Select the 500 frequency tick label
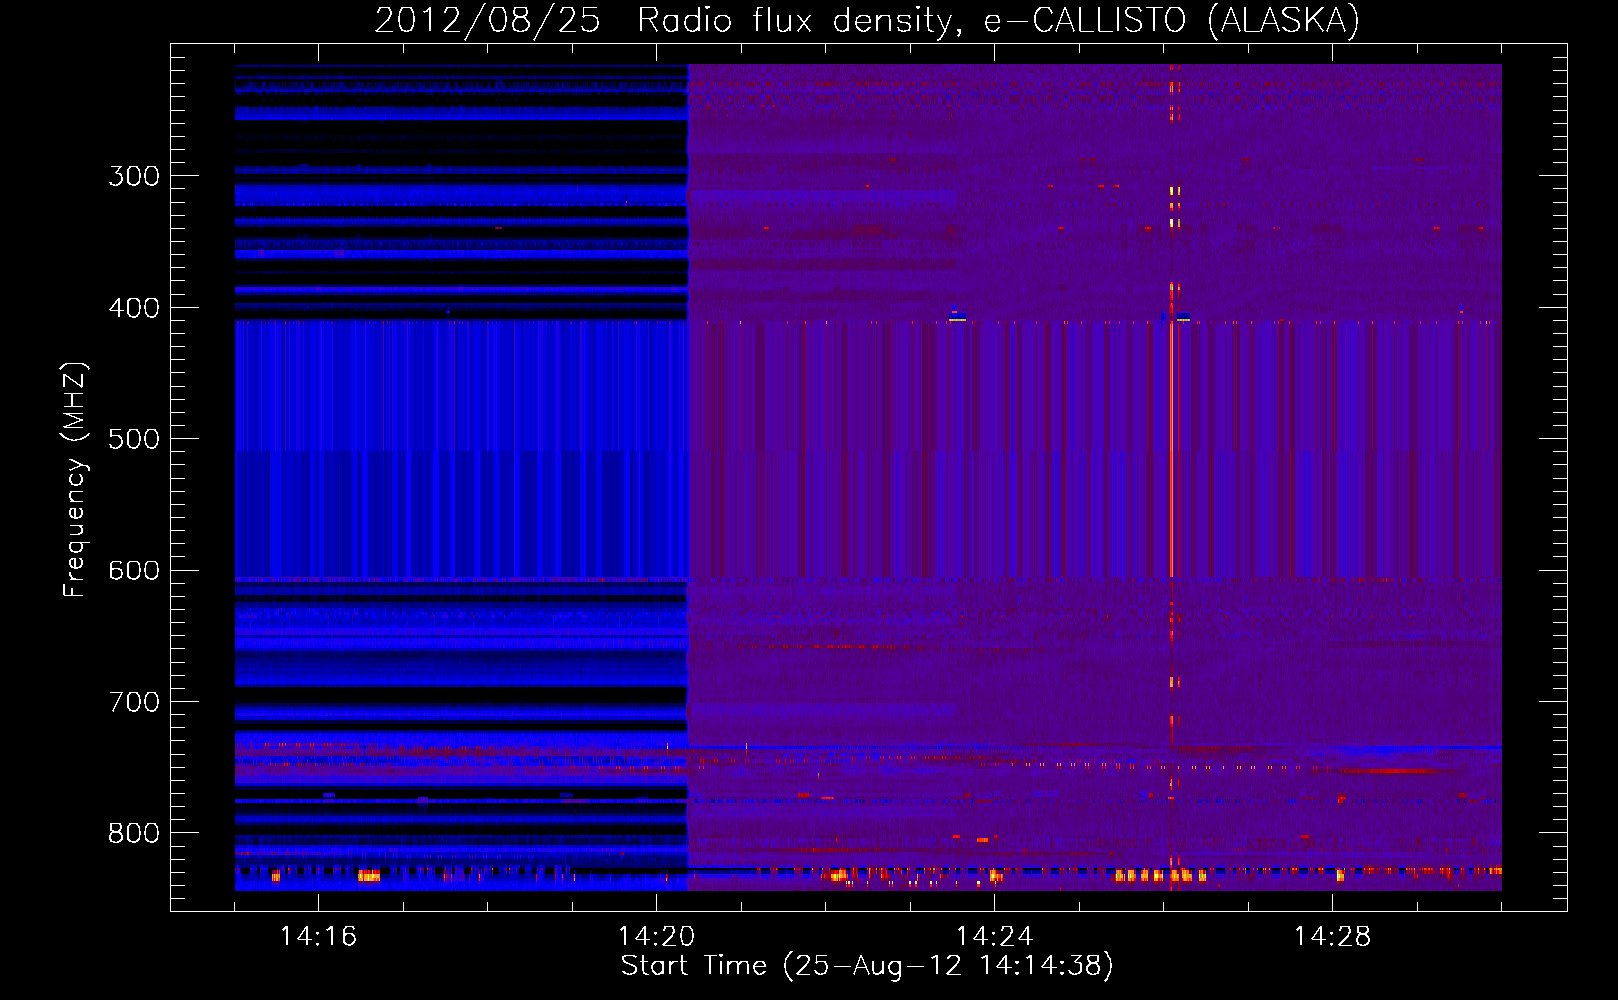This screenshot has height=1000, width=1618. [134, 439]
